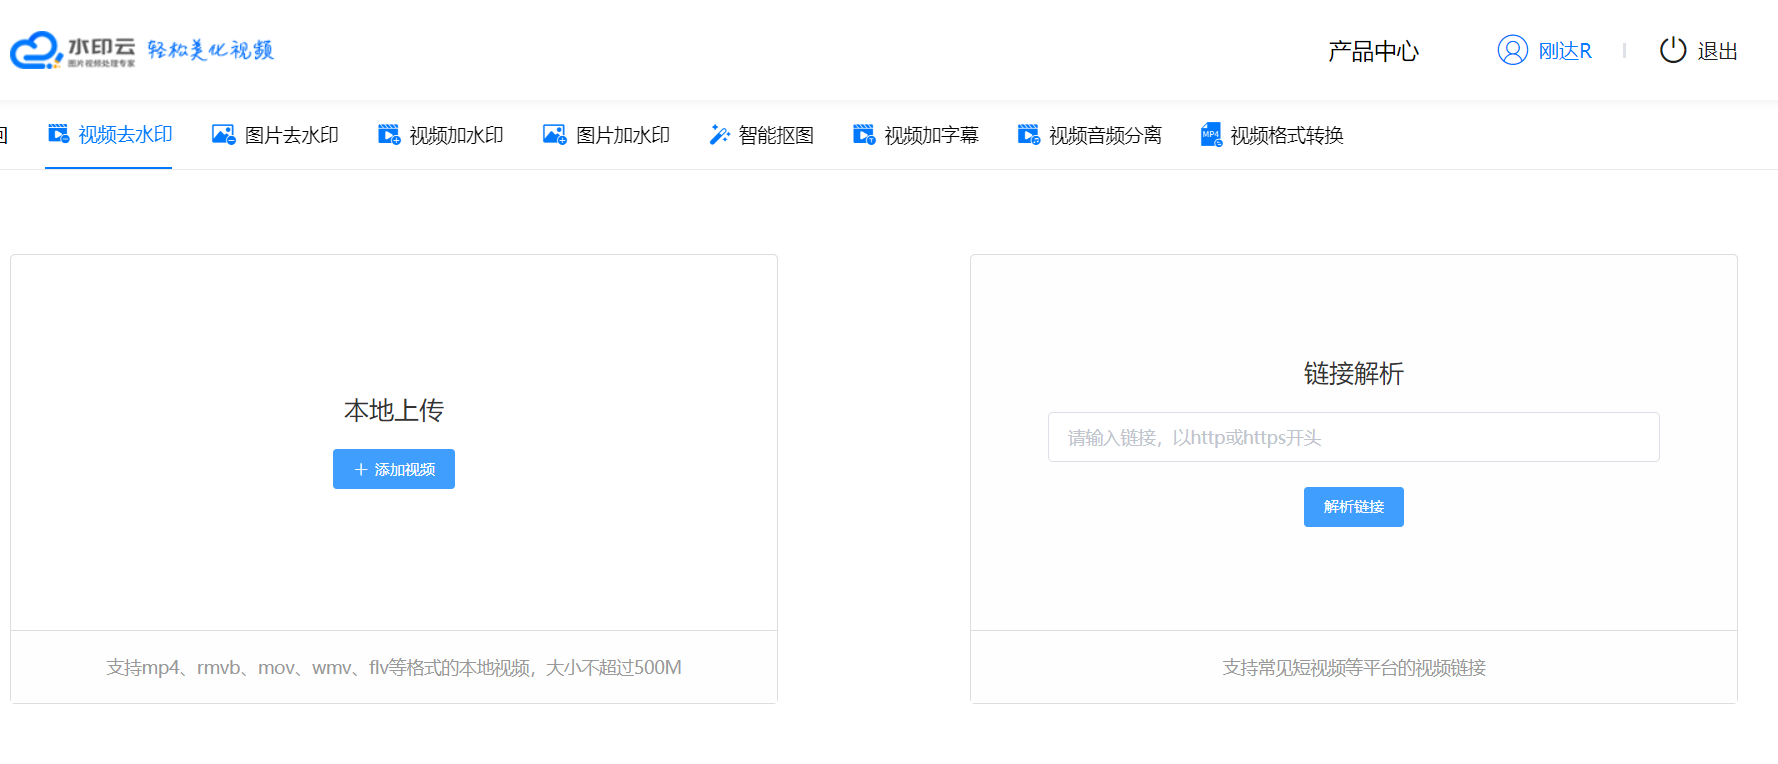Click the 图片加水印 image icon

555,134
